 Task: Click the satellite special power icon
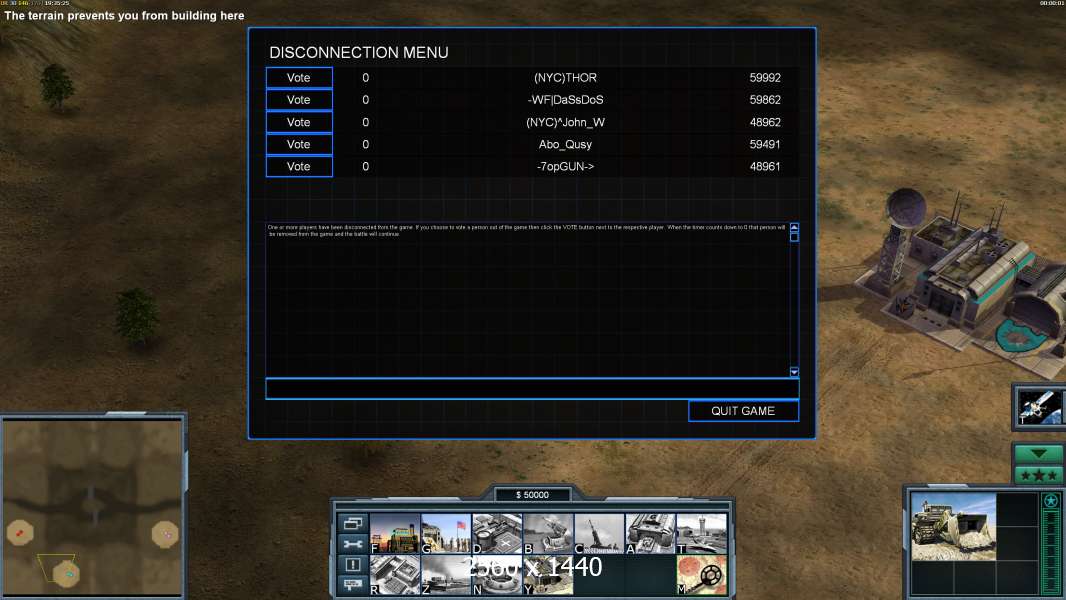pos(1040,408)
